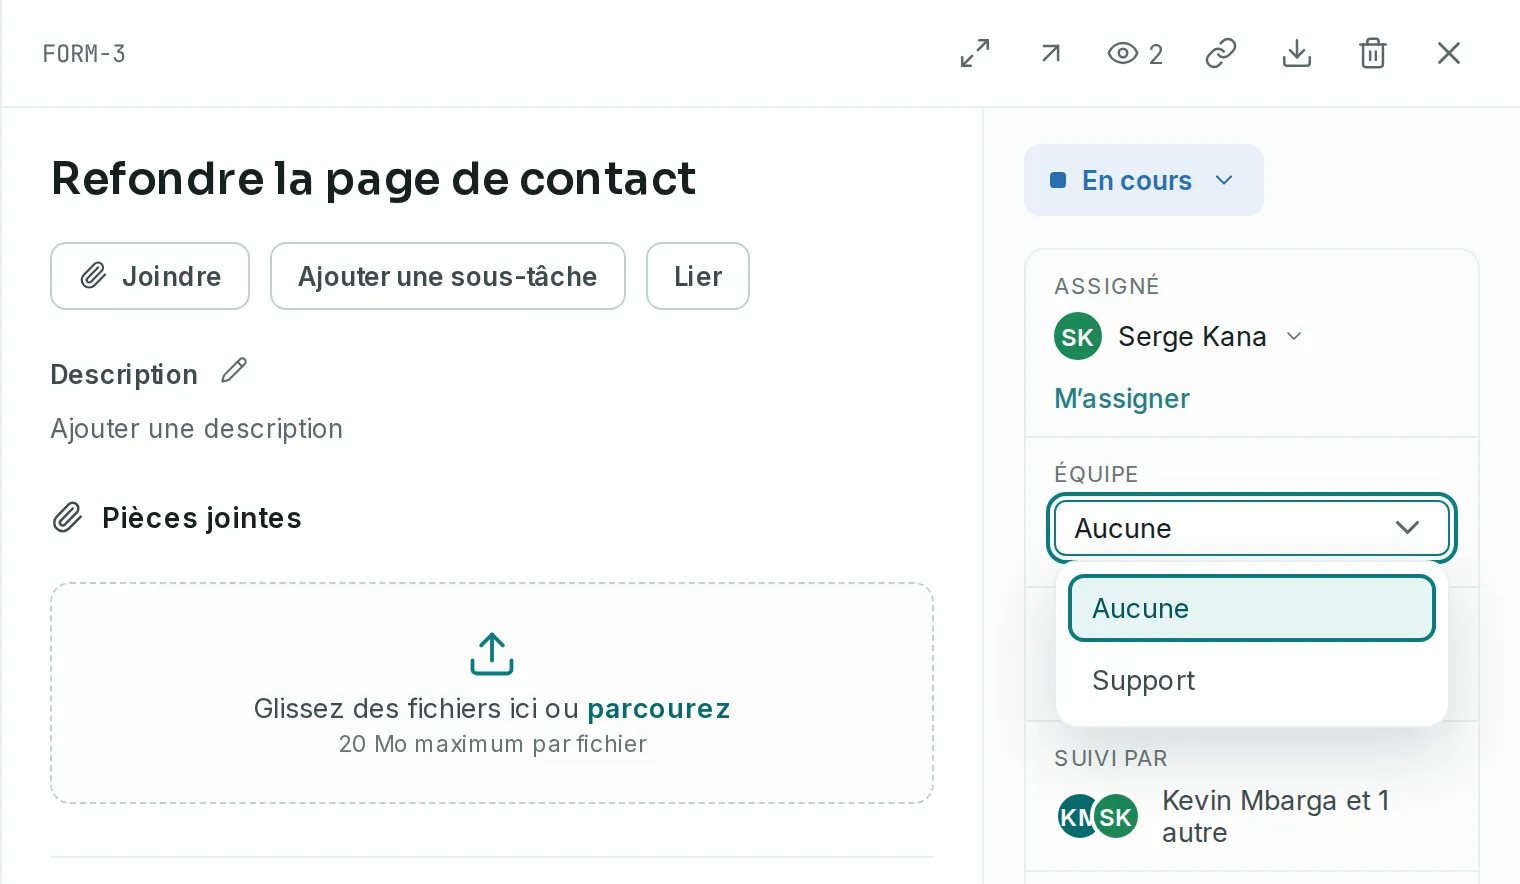Click the FORM-3 issue identifier
Viewport: 1520px width, 884px height.
[84, 54]
